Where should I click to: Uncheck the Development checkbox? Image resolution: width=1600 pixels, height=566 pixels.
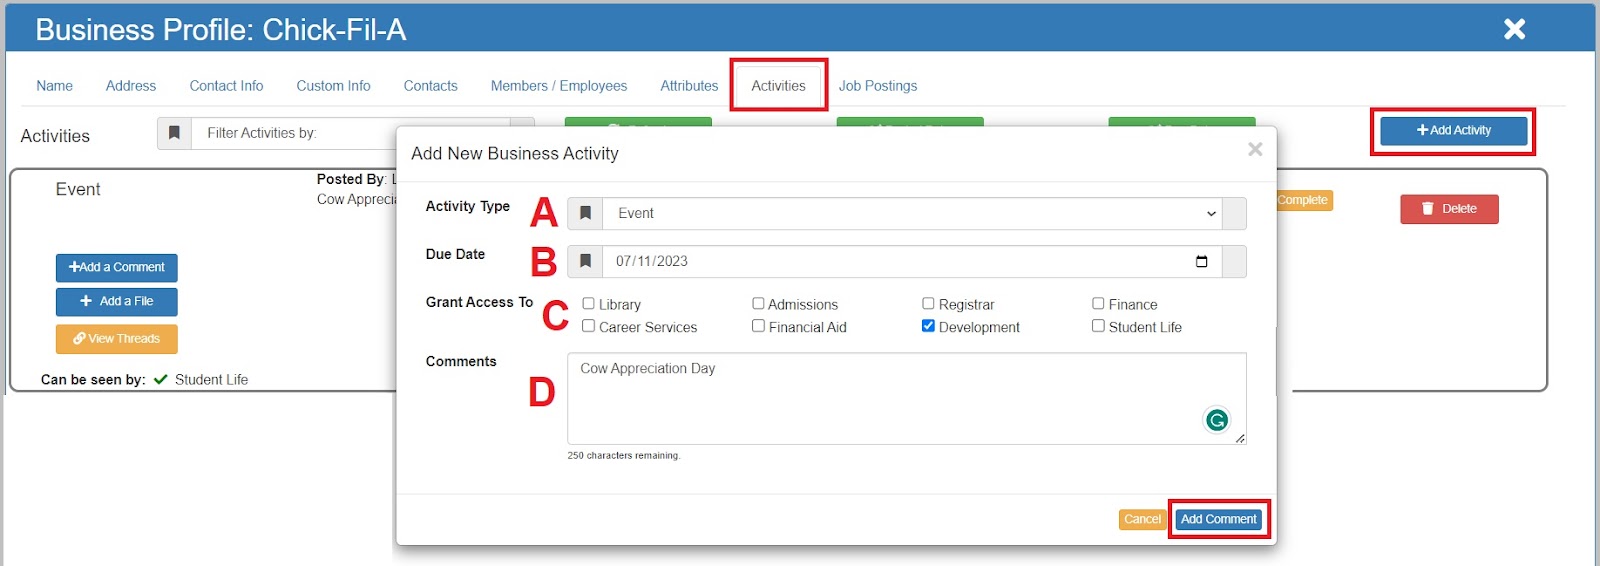[x=928, y=326]
